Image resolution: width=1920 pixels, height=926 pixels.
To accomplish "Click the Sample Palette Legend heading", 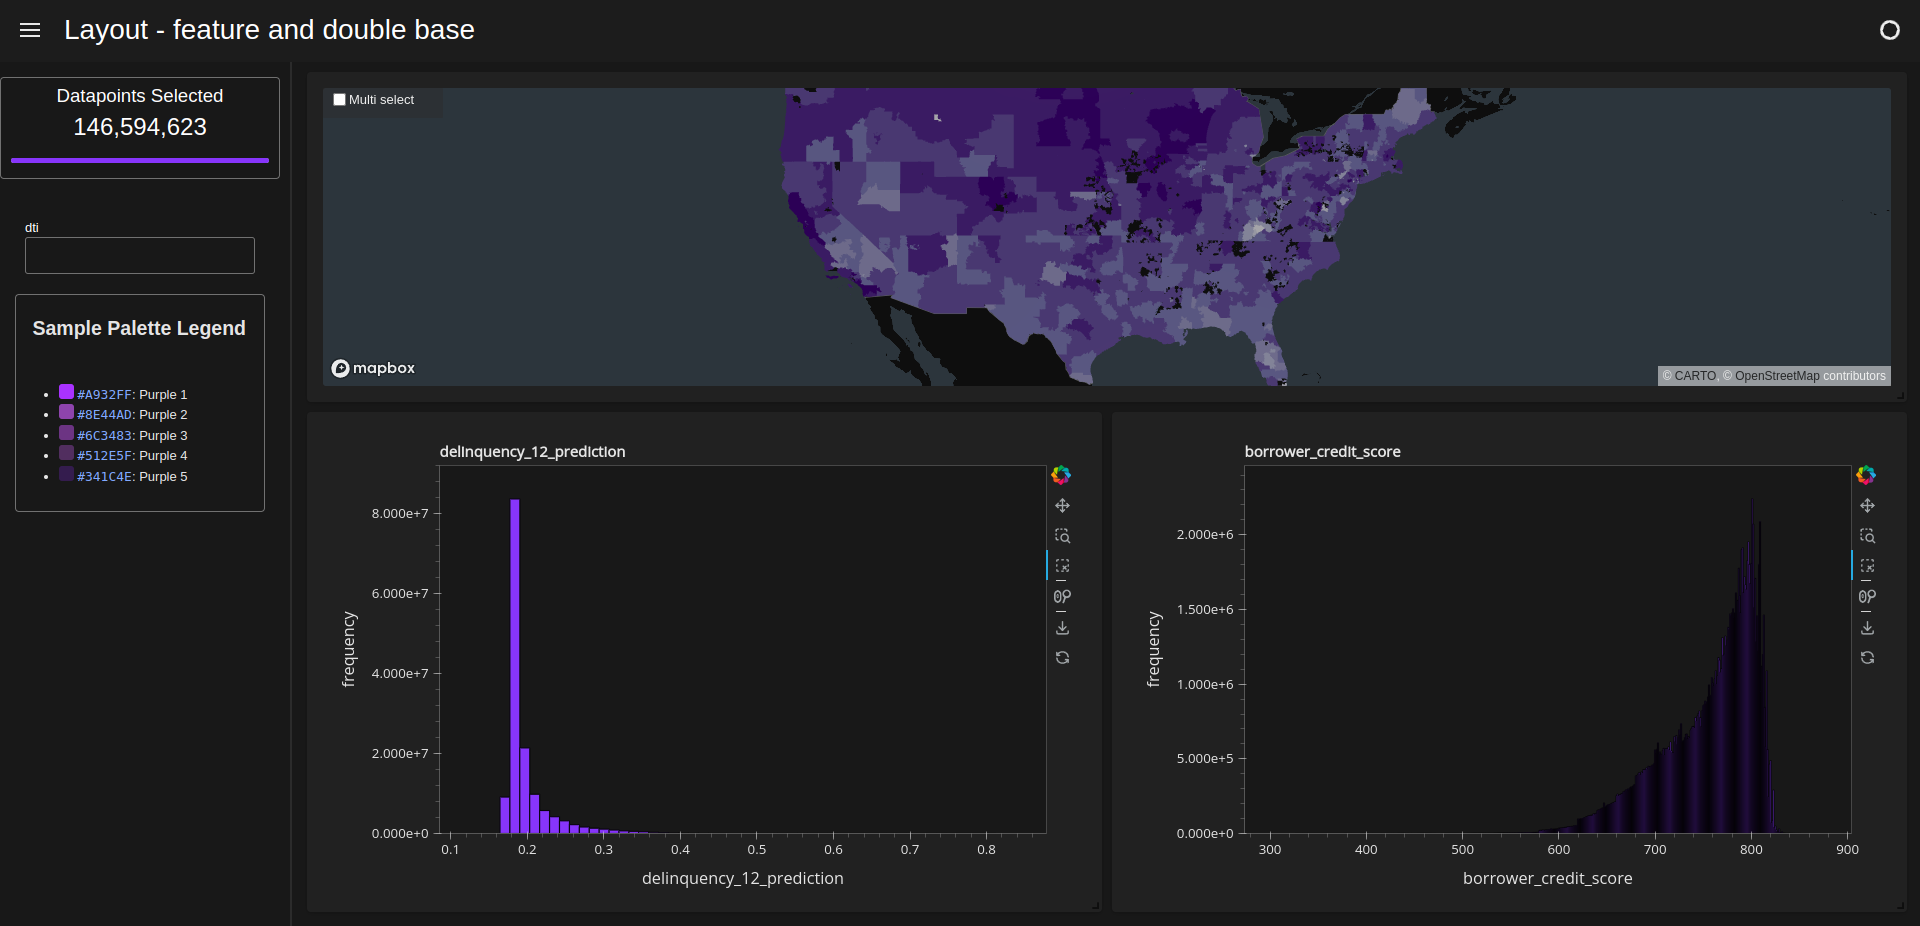I will pos(139,329).
